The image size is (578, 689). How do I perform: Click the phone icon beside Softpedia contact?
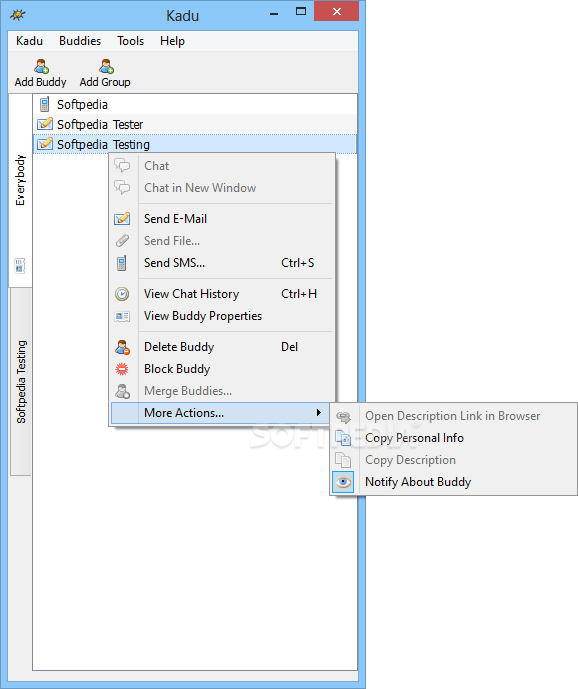coord(44,105)
